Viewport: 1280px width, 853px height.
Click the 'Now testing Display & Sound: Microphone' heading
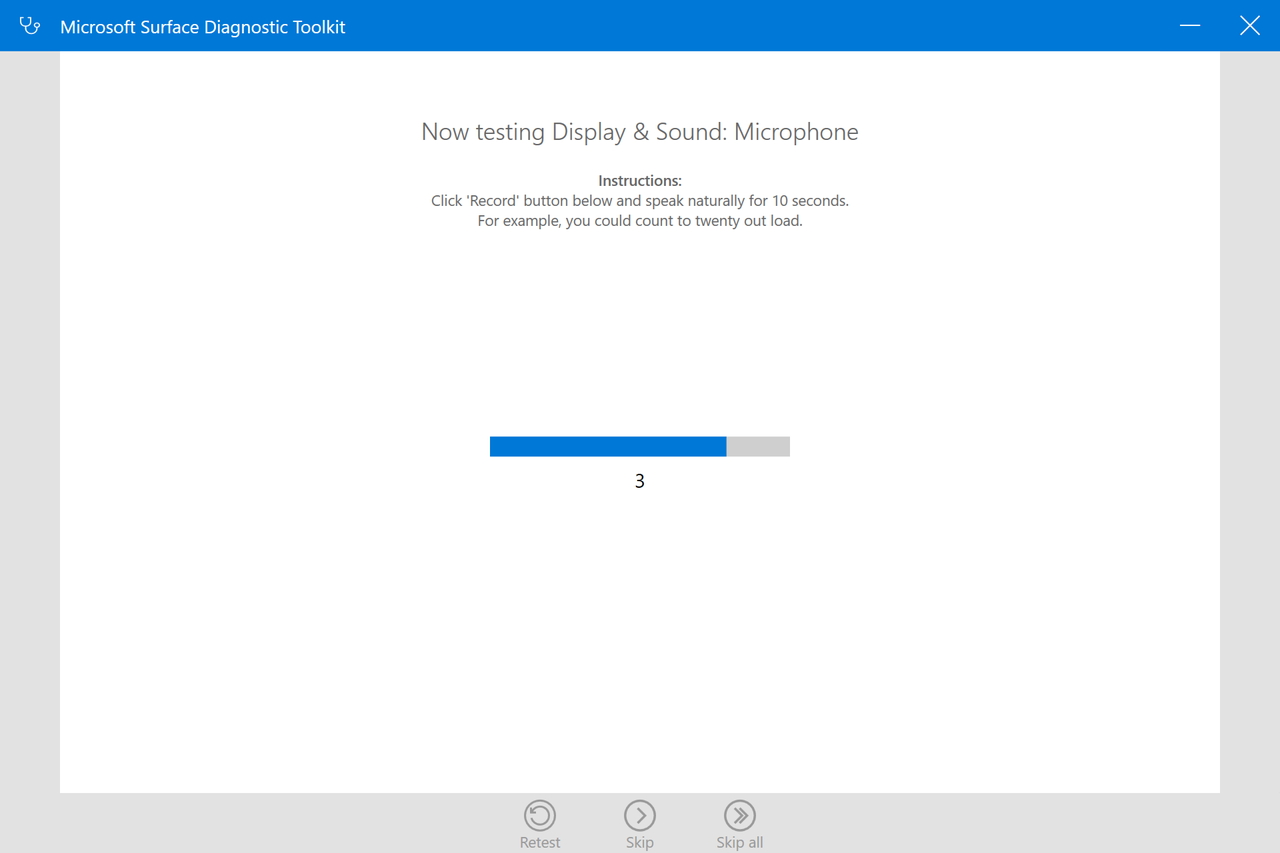640,132
